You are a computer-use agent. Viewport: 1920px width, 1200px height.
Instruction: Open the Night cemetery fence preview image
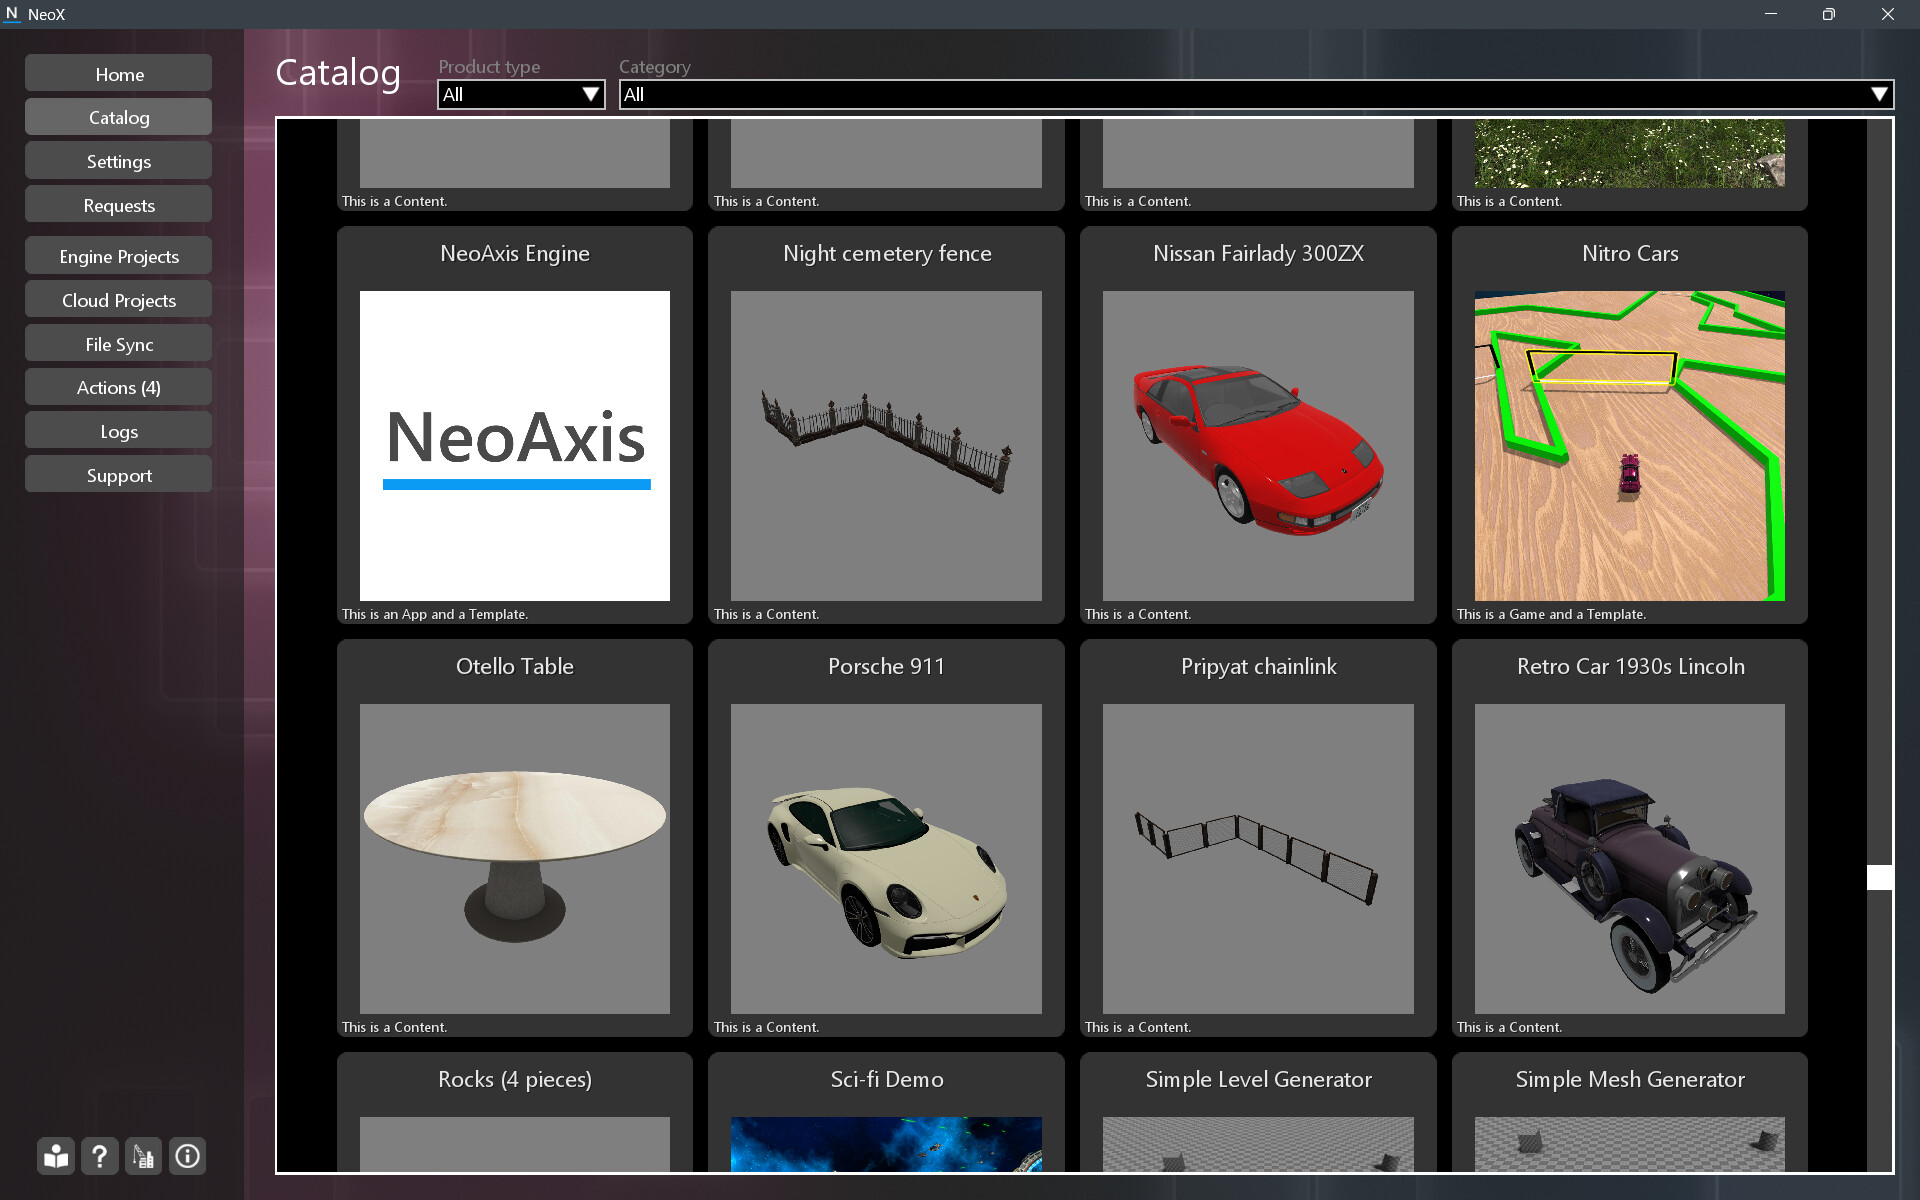pyautogui.click(x=886, y=446)
